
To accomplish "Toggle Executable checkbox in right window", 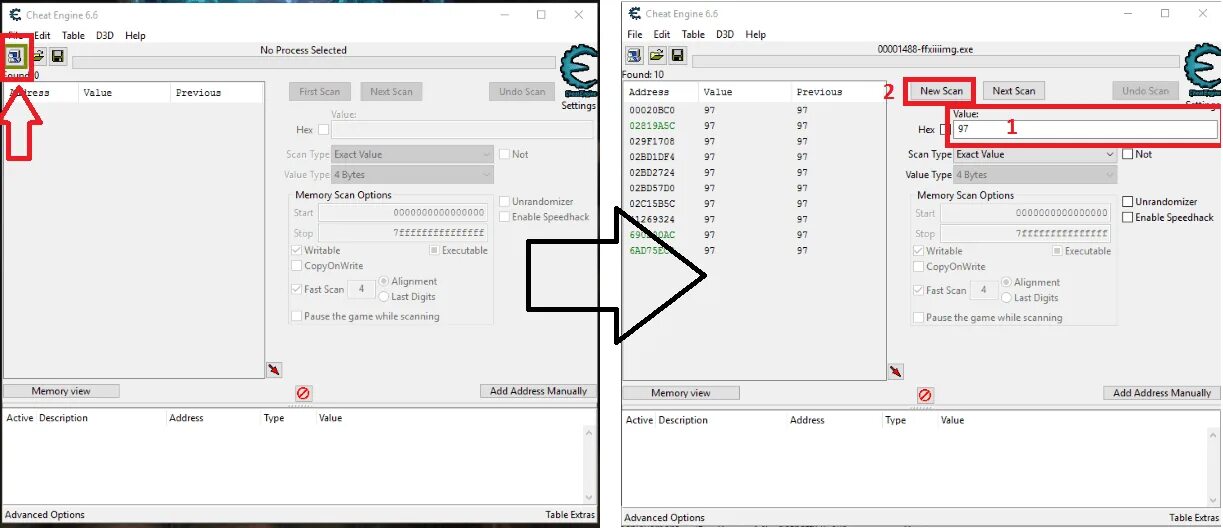I will (1058, 251).
